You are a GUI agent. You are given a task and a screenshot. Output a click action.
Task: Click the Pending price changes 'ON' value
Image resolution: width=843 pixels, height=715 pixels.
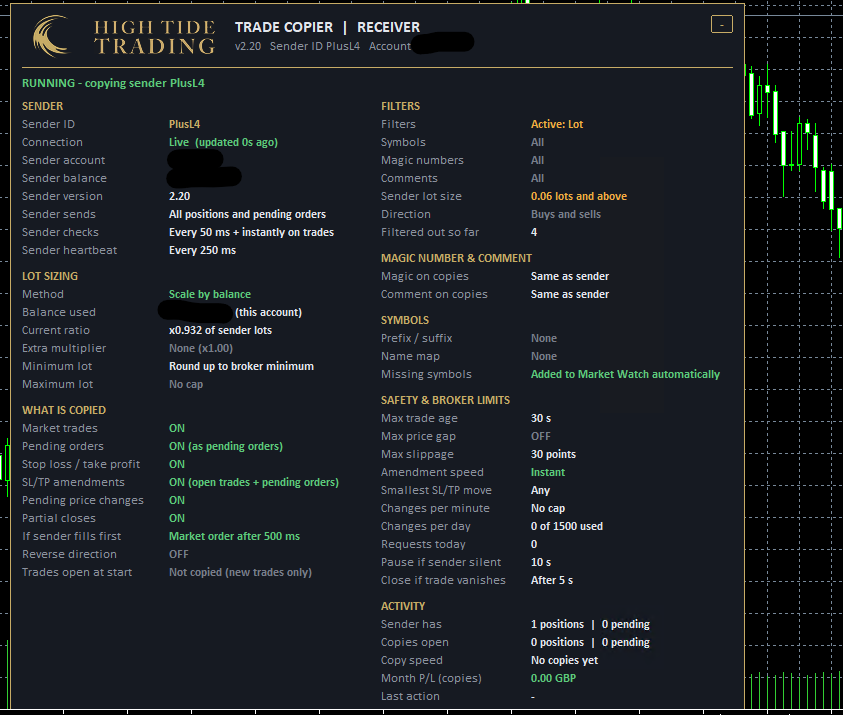pyautogui.click(x=177, y=500)
